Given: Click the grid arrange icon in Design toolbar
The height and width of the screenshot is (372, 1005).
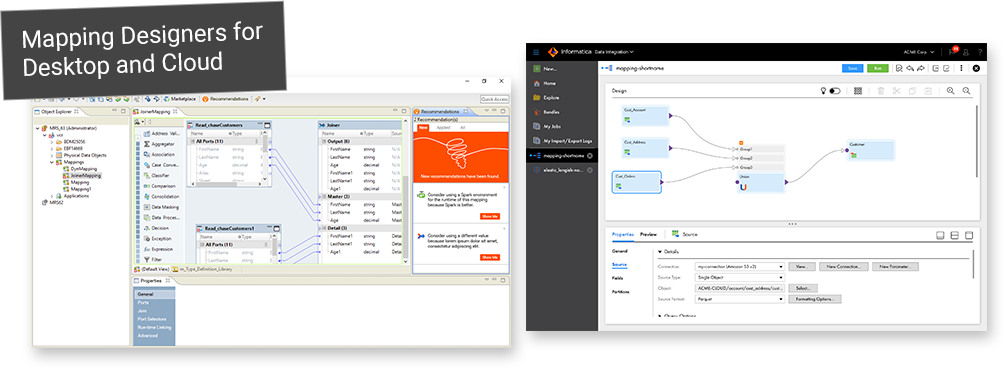Looking at the screenshot, I should point(858,91).
